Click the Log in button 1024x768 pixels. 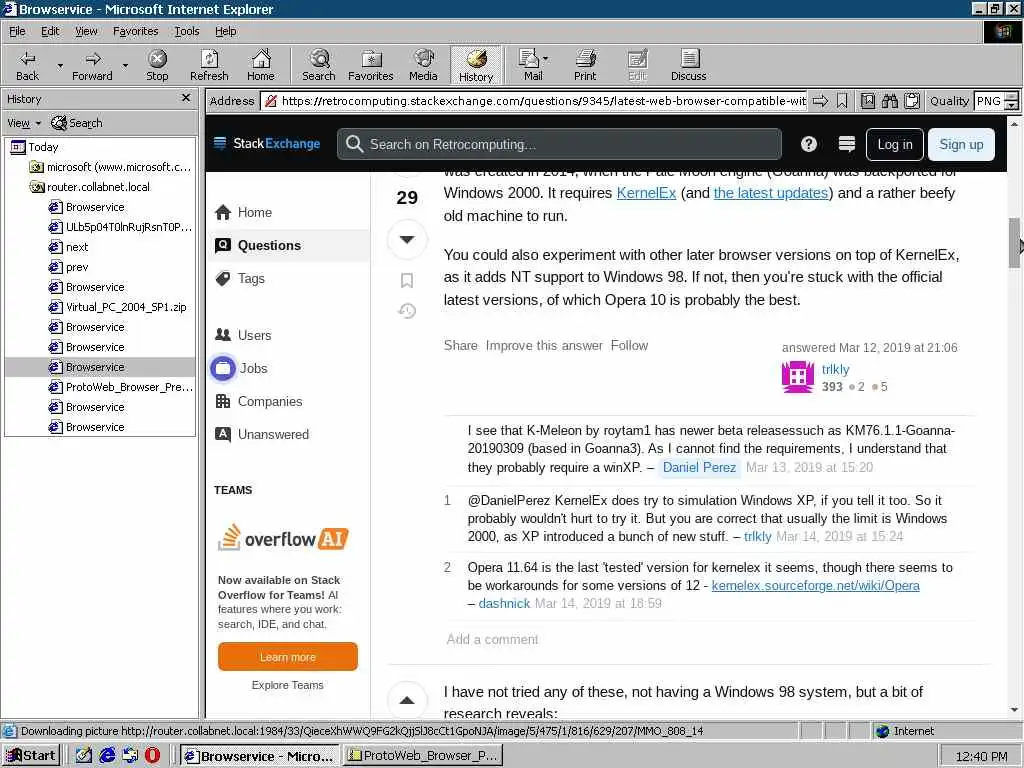click(x=895, y=144)
